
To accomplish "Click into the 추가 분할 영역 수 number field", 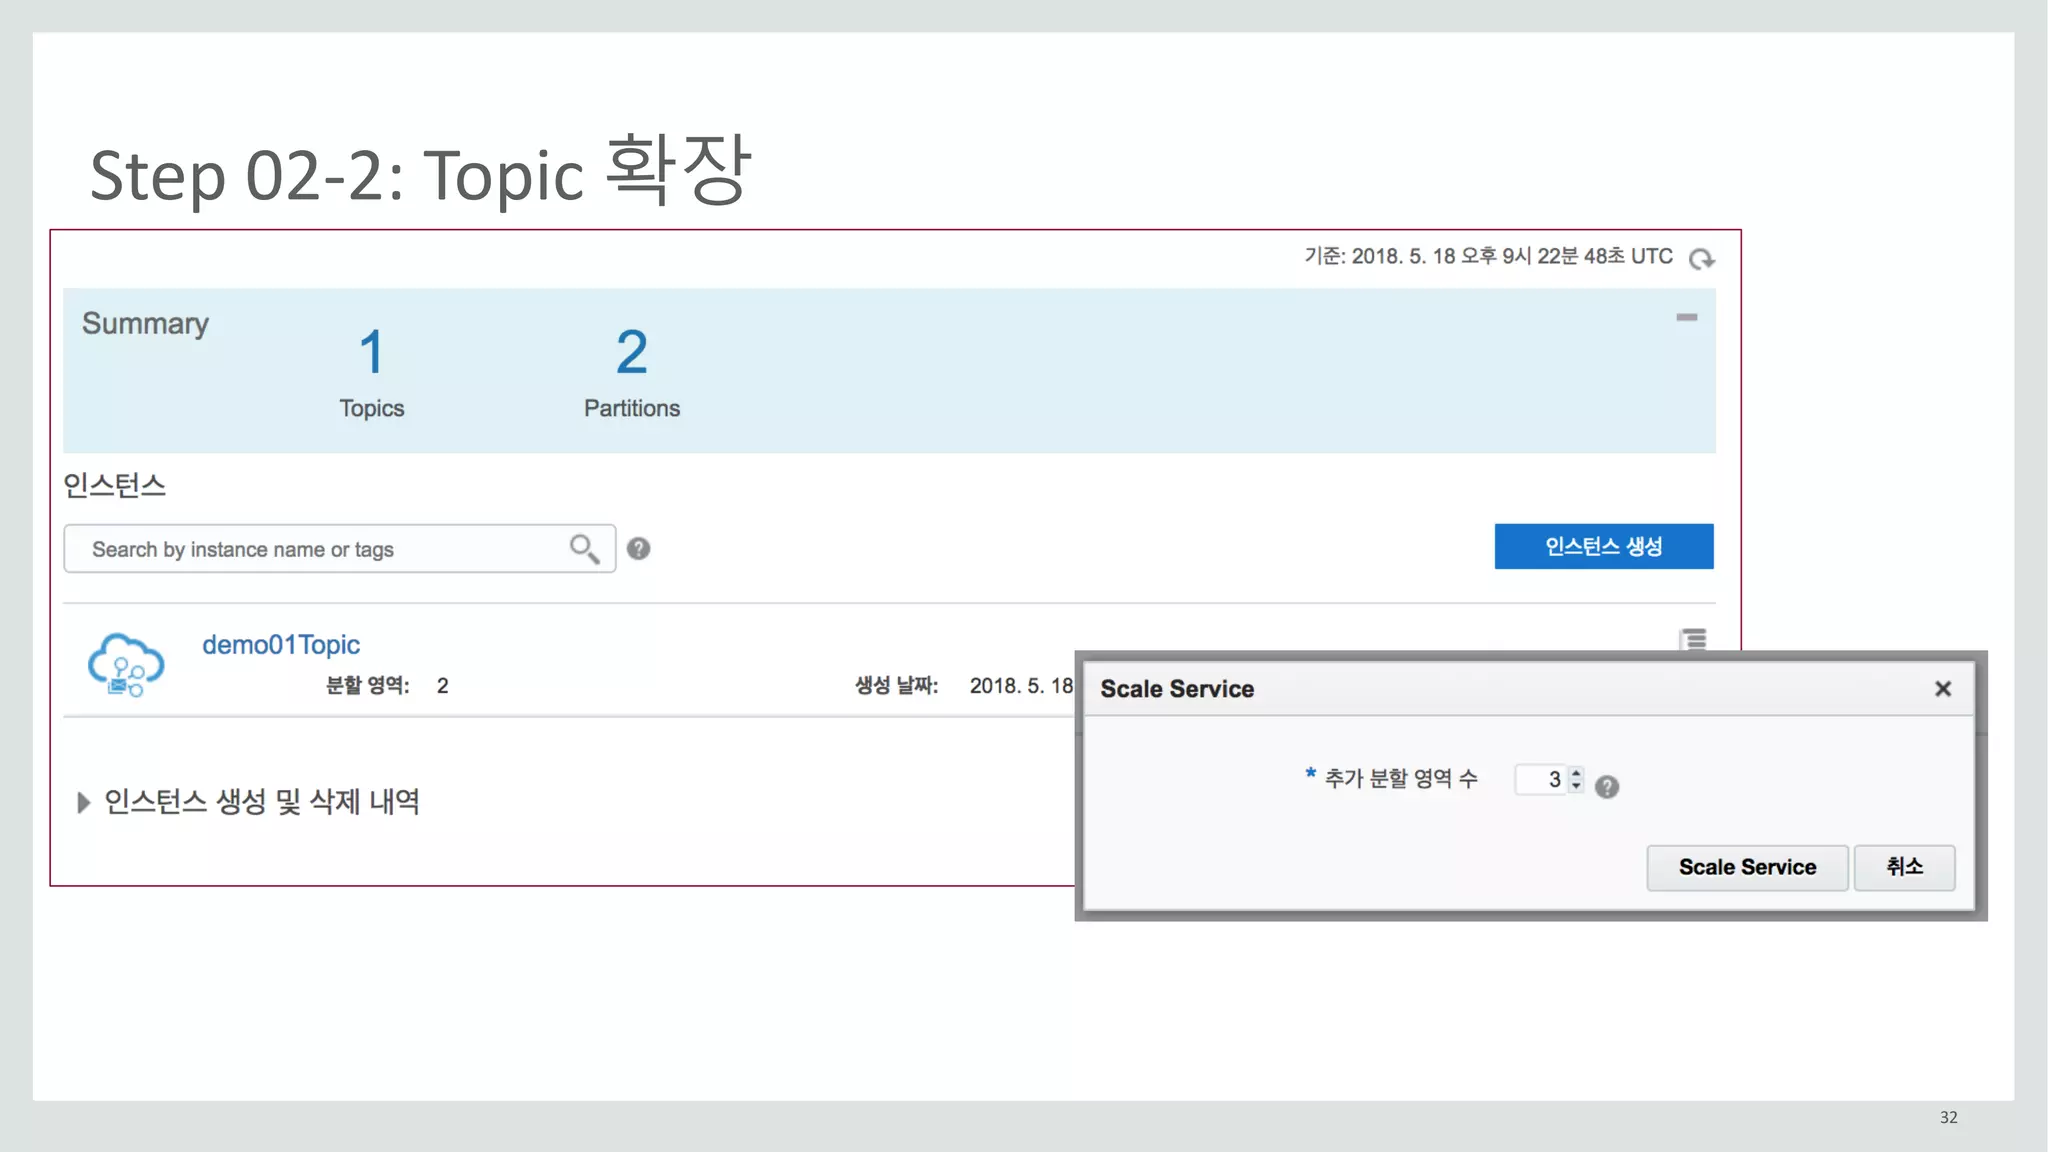I will (1540, 780).
